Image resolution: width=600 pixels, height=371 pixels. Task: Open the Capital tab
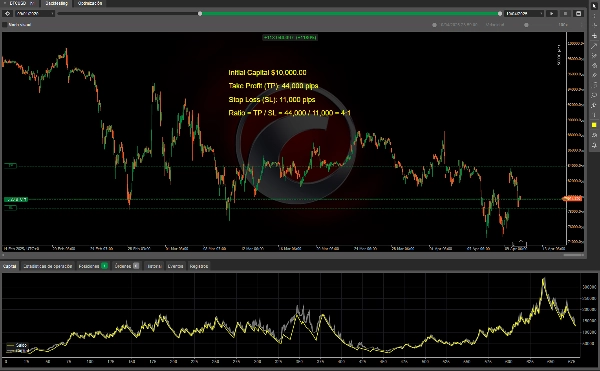10,266
